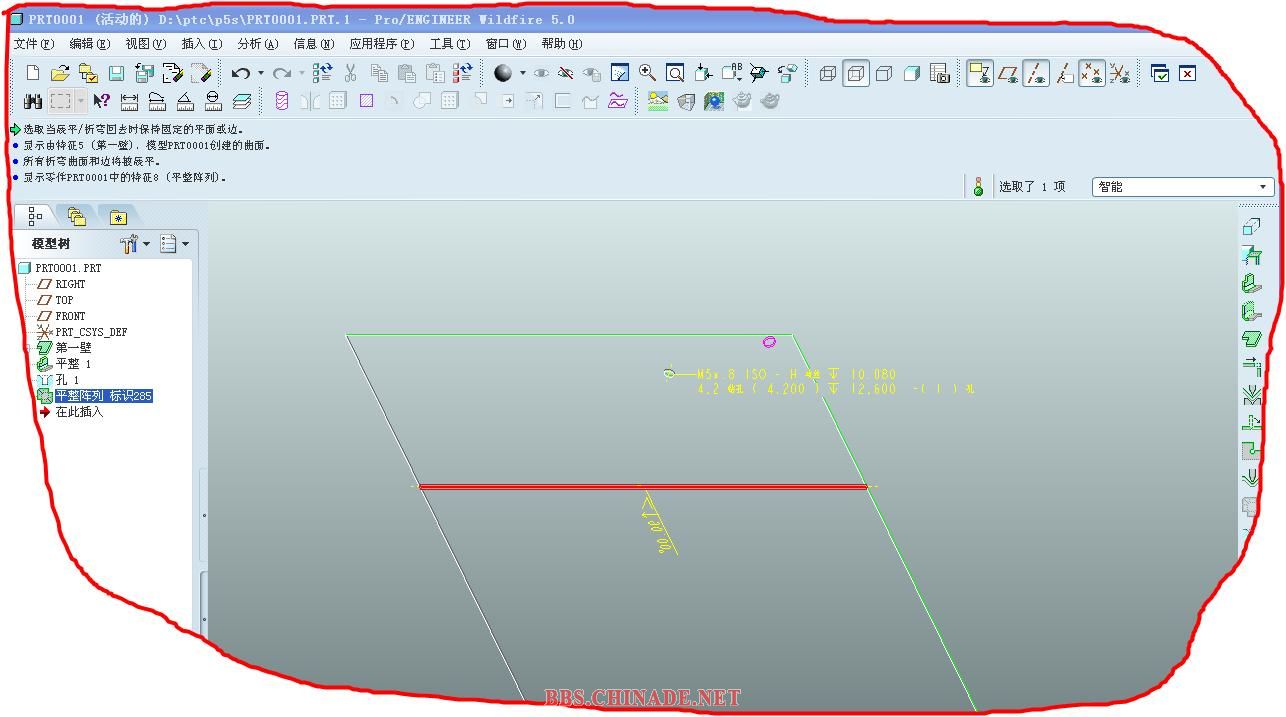Screen dimensions: 1286x717
Task: Switch to hidden line display style
Action: pos(856,73)
